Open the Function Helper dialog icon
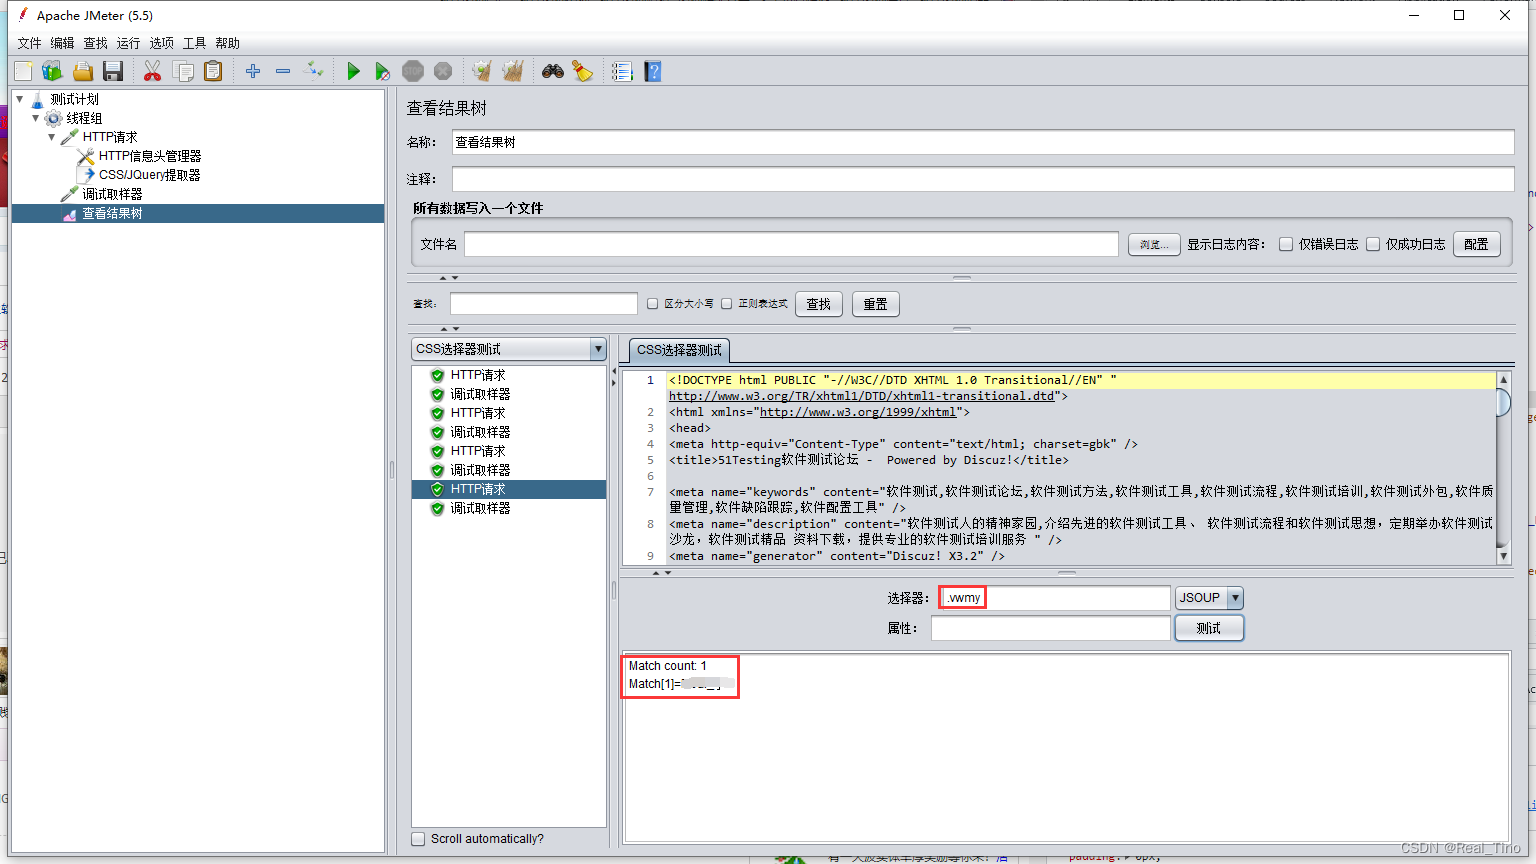1536x864 pixels. click(622, 71)
